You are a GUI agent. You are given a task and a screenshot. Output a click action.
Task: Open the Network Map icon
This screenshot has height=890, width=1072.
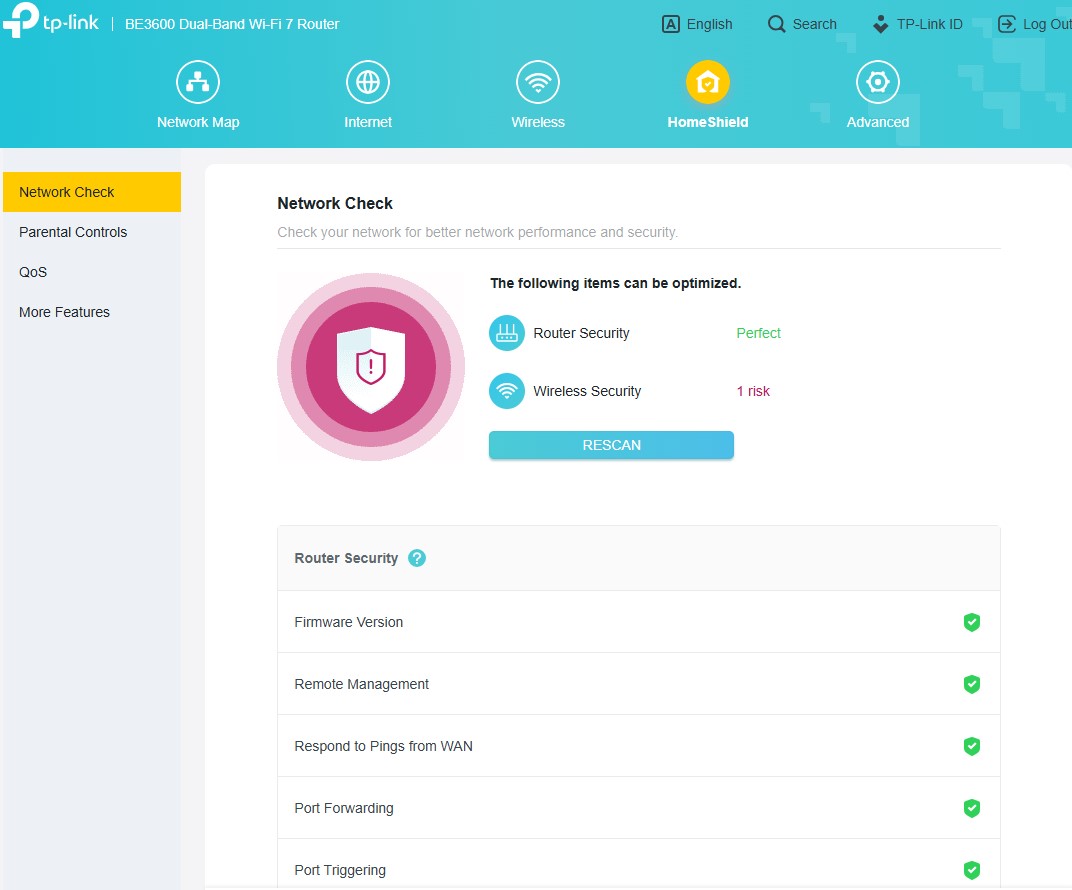(x=198, y=83)
